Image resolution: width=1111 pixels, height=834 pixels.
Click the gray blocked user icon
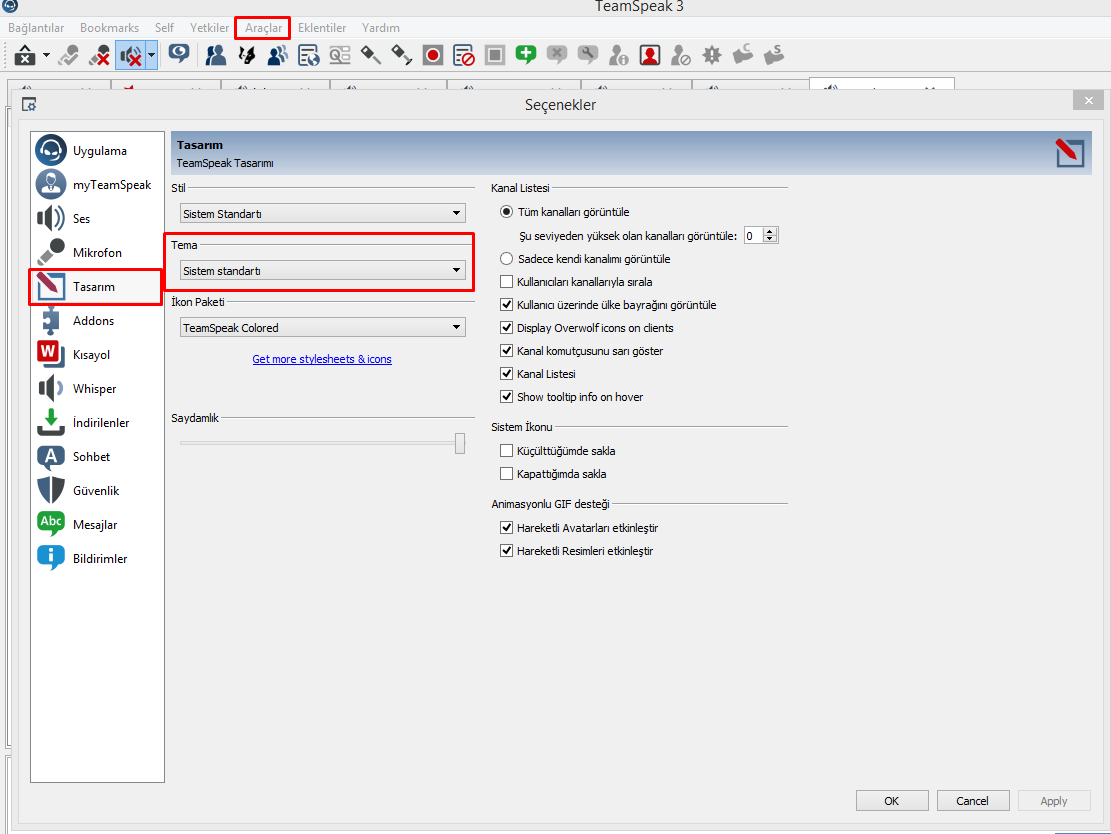coord(681,55)
